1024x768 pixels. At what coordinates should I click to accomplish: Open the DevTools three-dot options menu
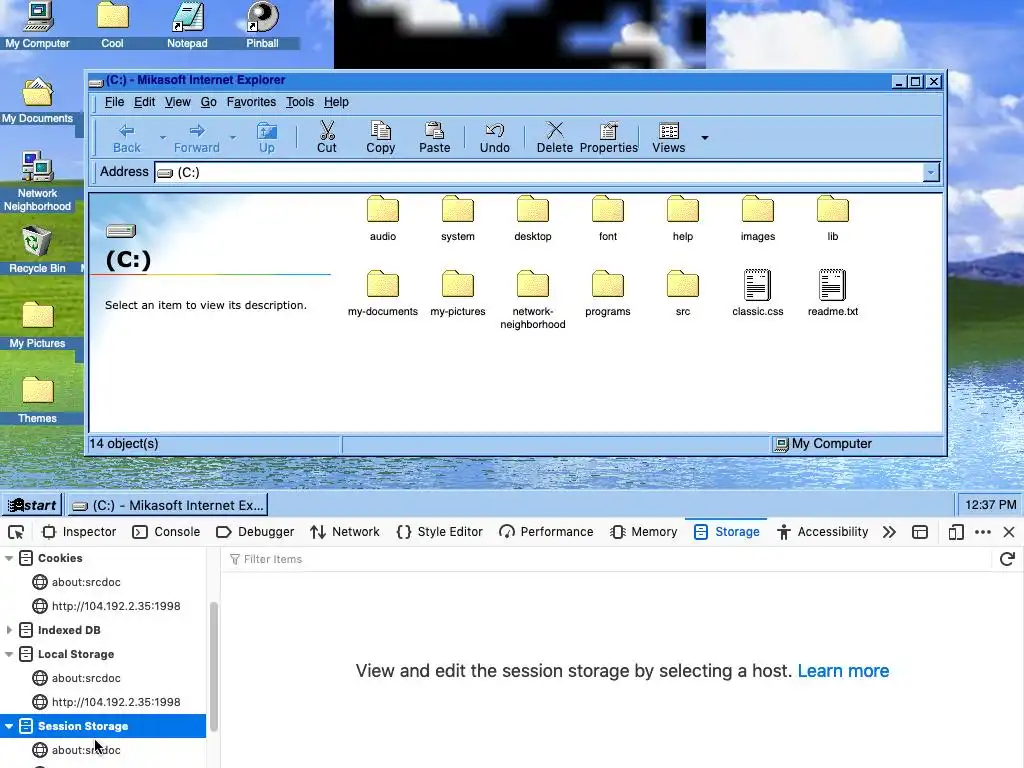[x=983, y=532]
